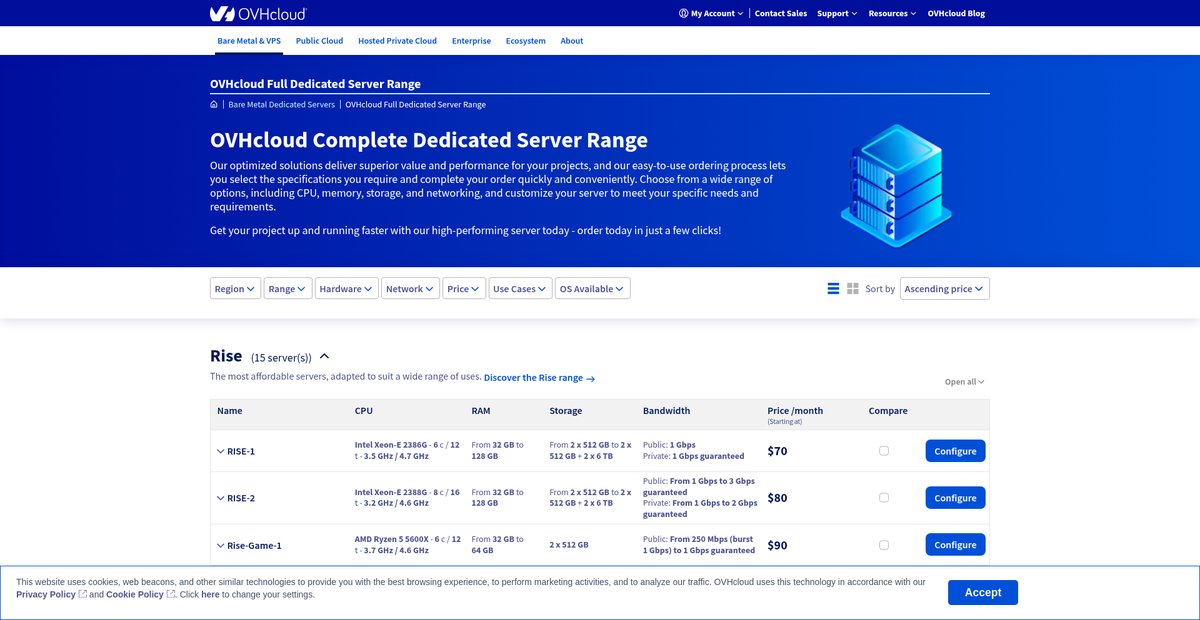Visit the OVHcloud Blog
This screenshot has height=620, width=1200.
(956, 13)
